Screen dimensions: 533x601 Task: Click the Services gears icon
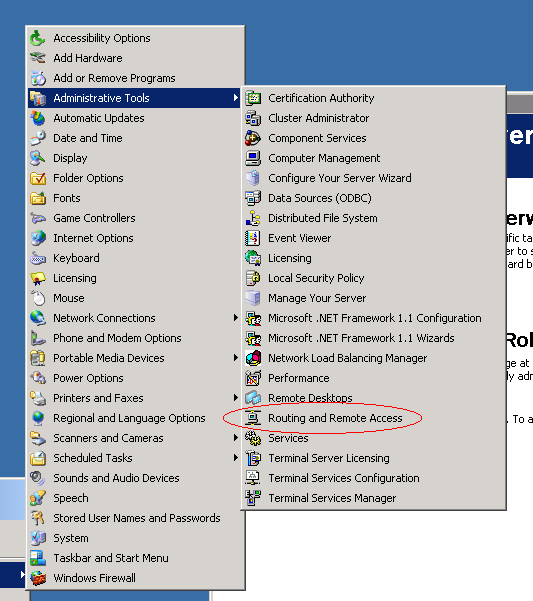[x=253, y=438]
